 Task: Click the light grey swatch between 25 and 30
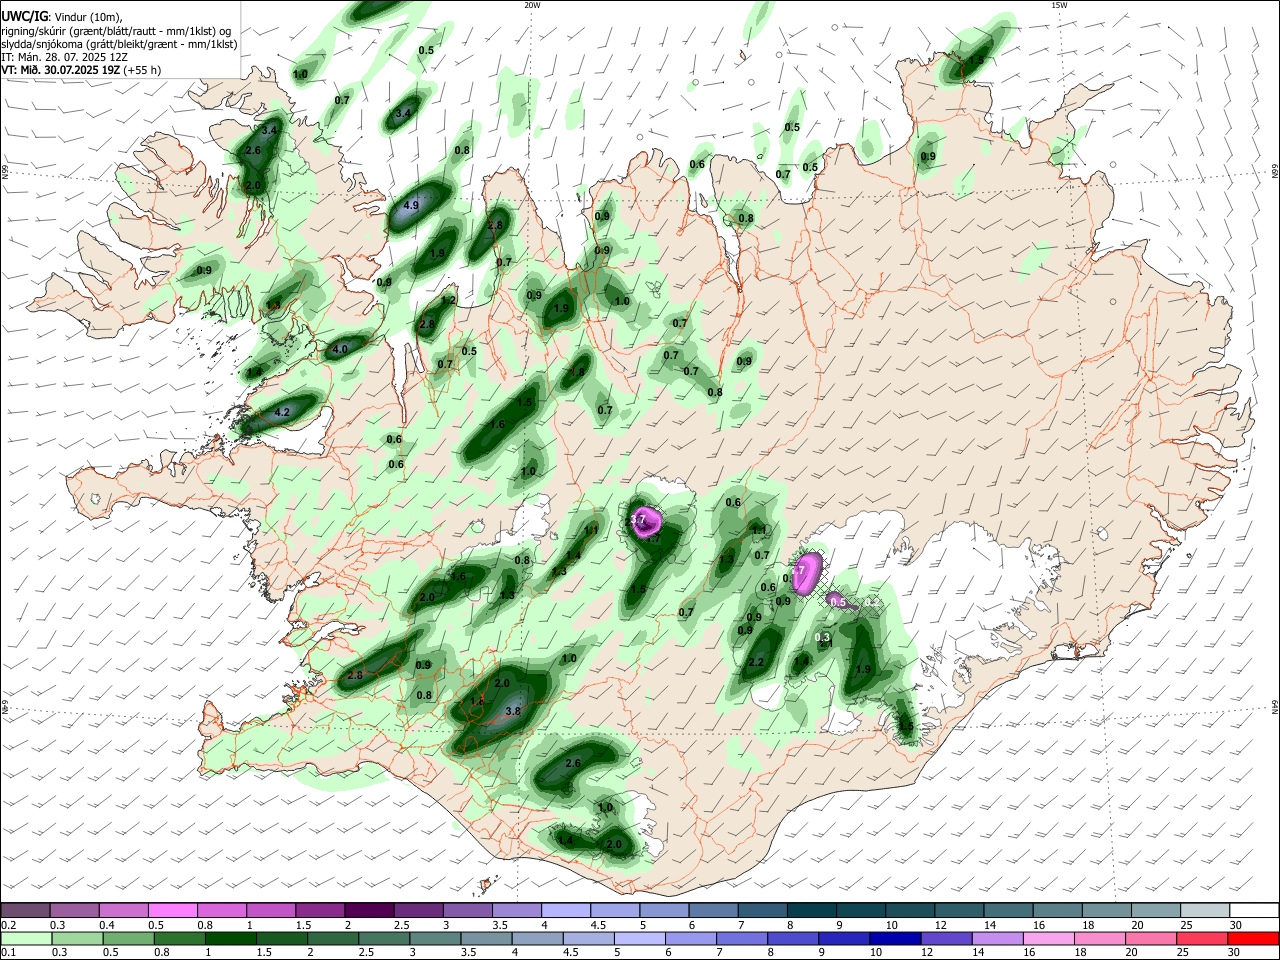click(x=1205, y=911)
